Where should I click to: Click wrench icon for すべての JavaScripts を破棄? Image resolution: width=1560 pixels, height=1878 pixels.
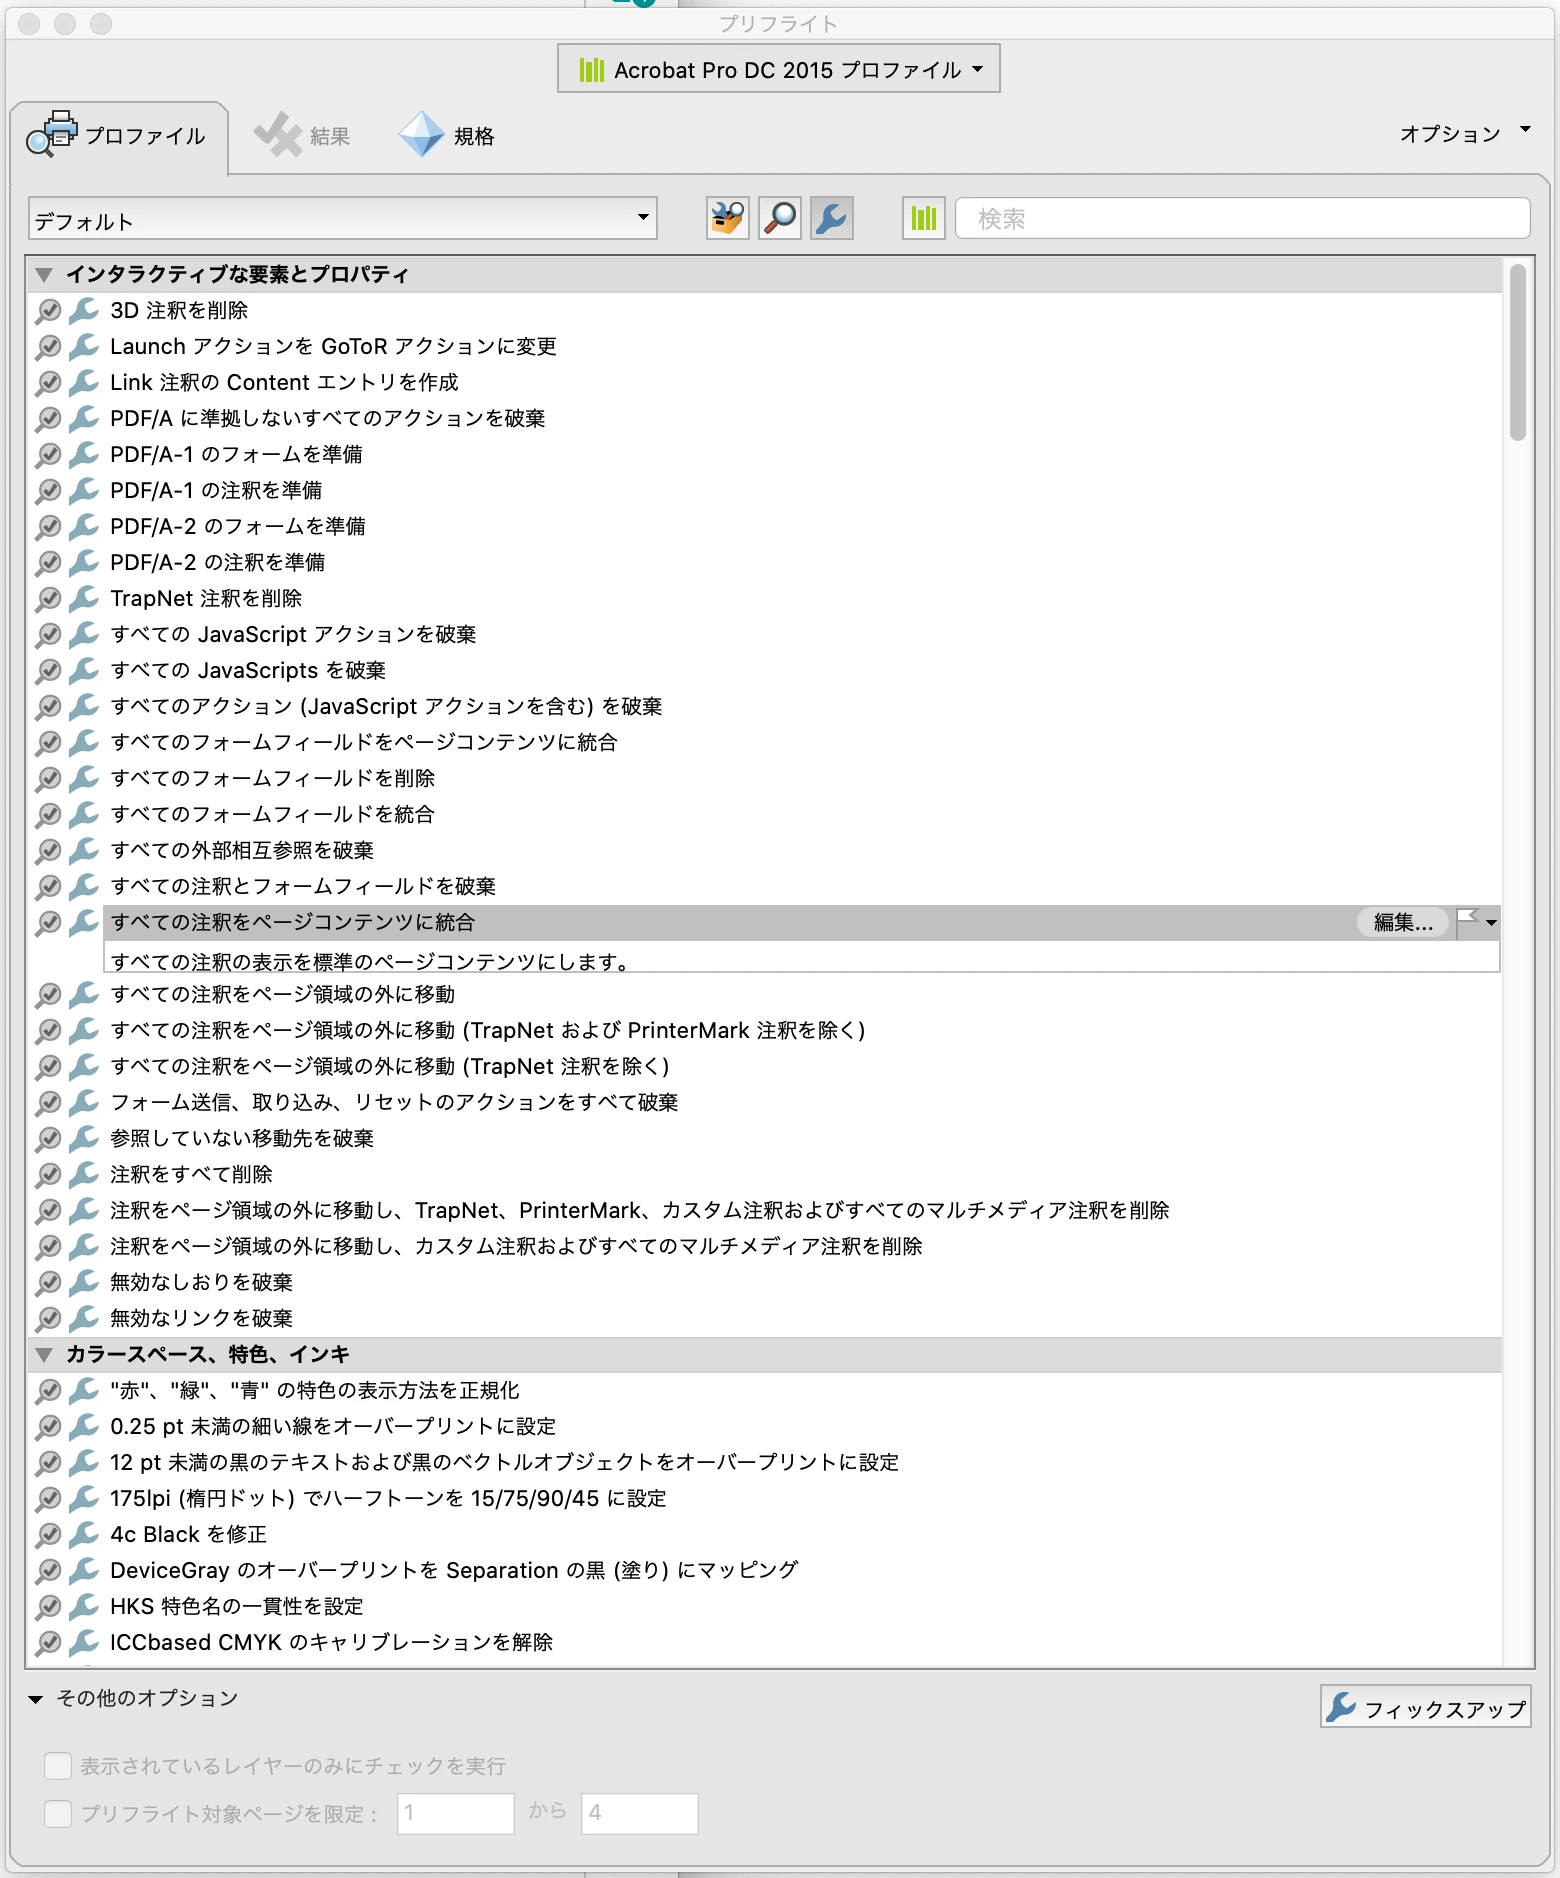coord(84,670)
